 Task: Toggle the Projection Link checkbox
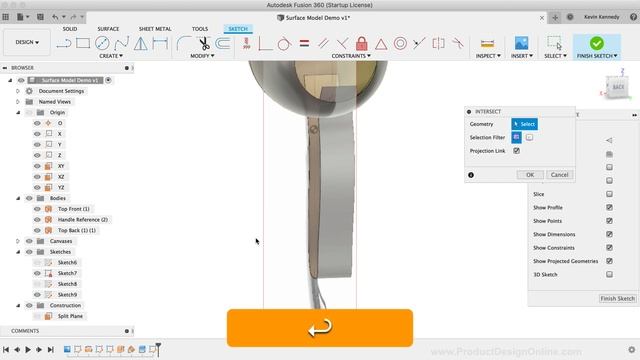coord(516,151)
